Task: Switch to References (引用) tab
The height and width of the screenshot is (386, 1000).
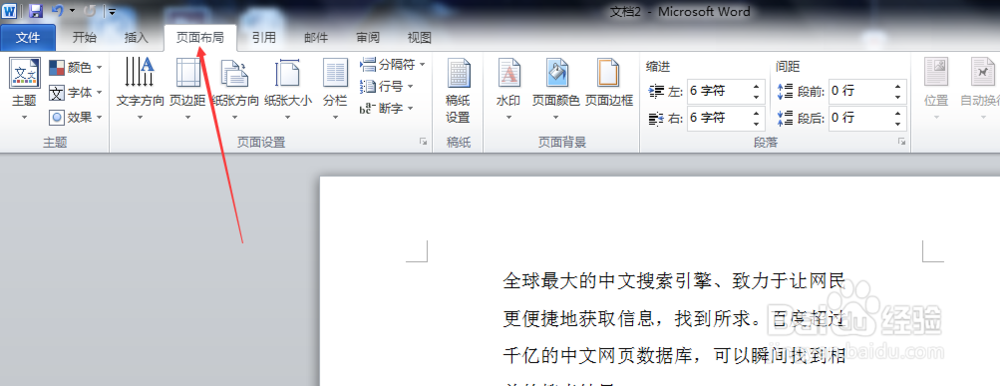Action: pos(263,38)
